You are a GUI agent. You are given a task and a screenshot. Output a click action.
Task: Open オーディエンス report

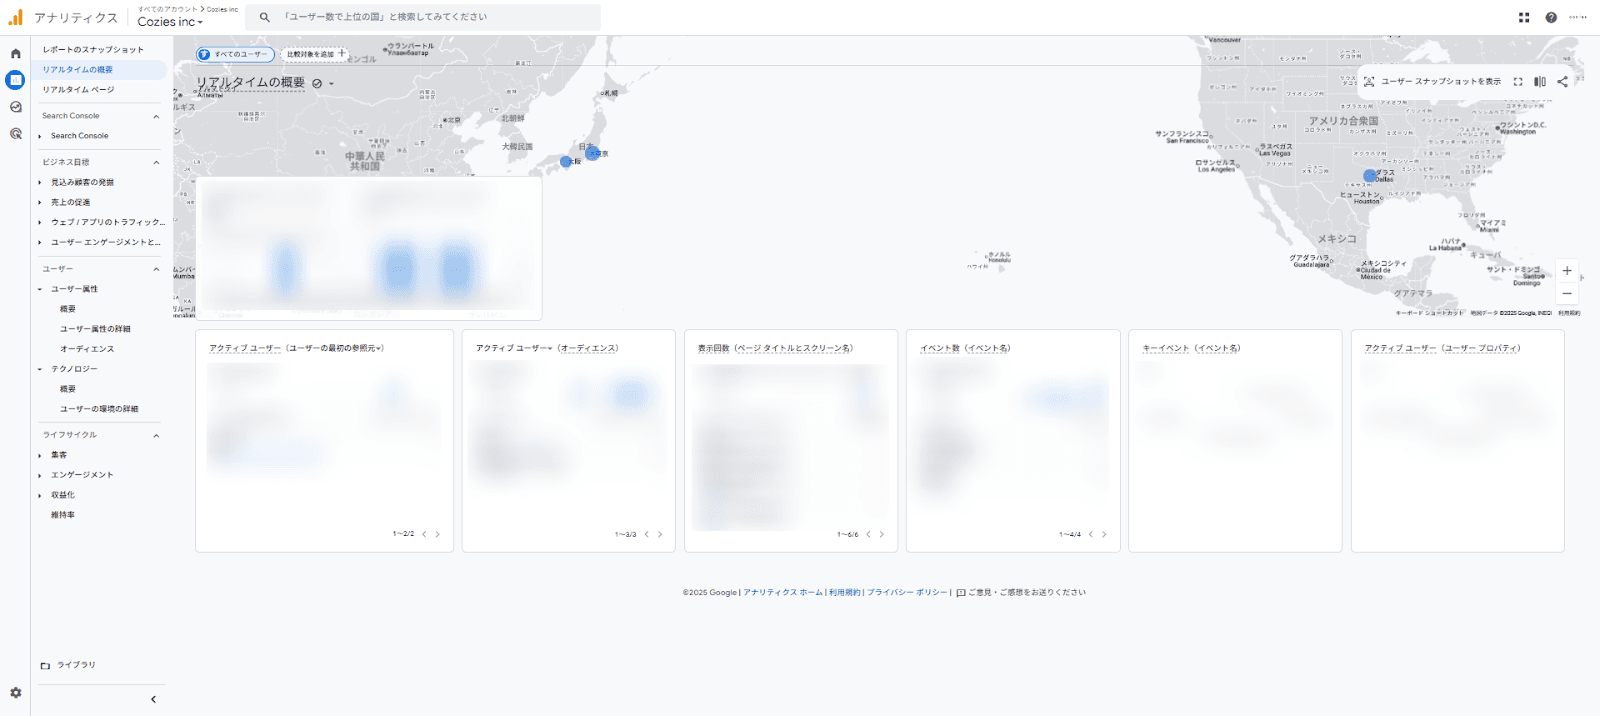(87, 349)
